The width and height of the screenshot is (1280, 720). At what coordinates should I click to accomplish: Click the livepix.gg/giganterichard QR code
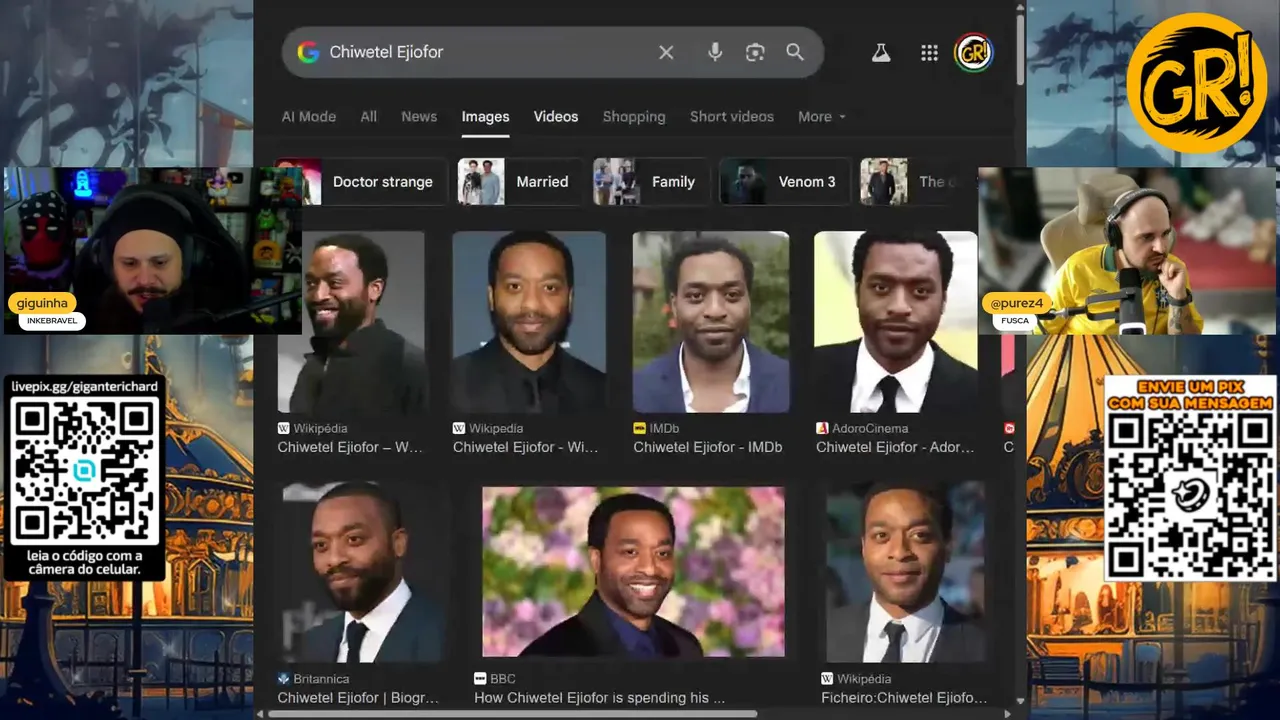click(85, 468)
